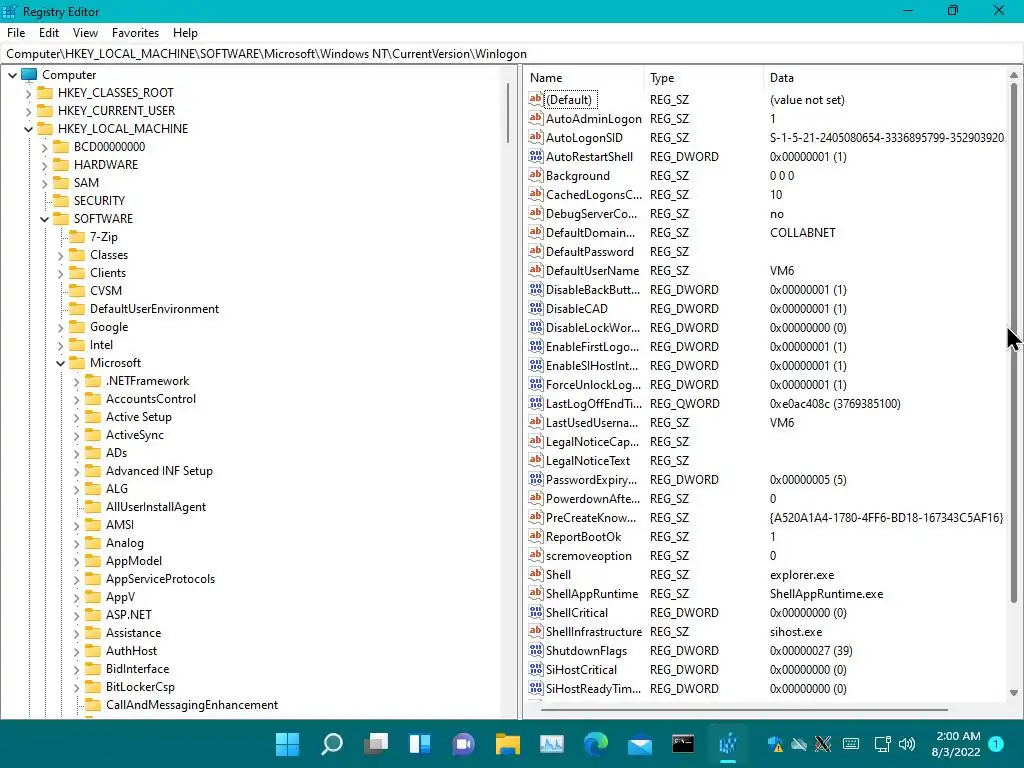Collapse the SOFTWARE key
This screenshot has height=768, width=1024.
(x=44, y=219)
